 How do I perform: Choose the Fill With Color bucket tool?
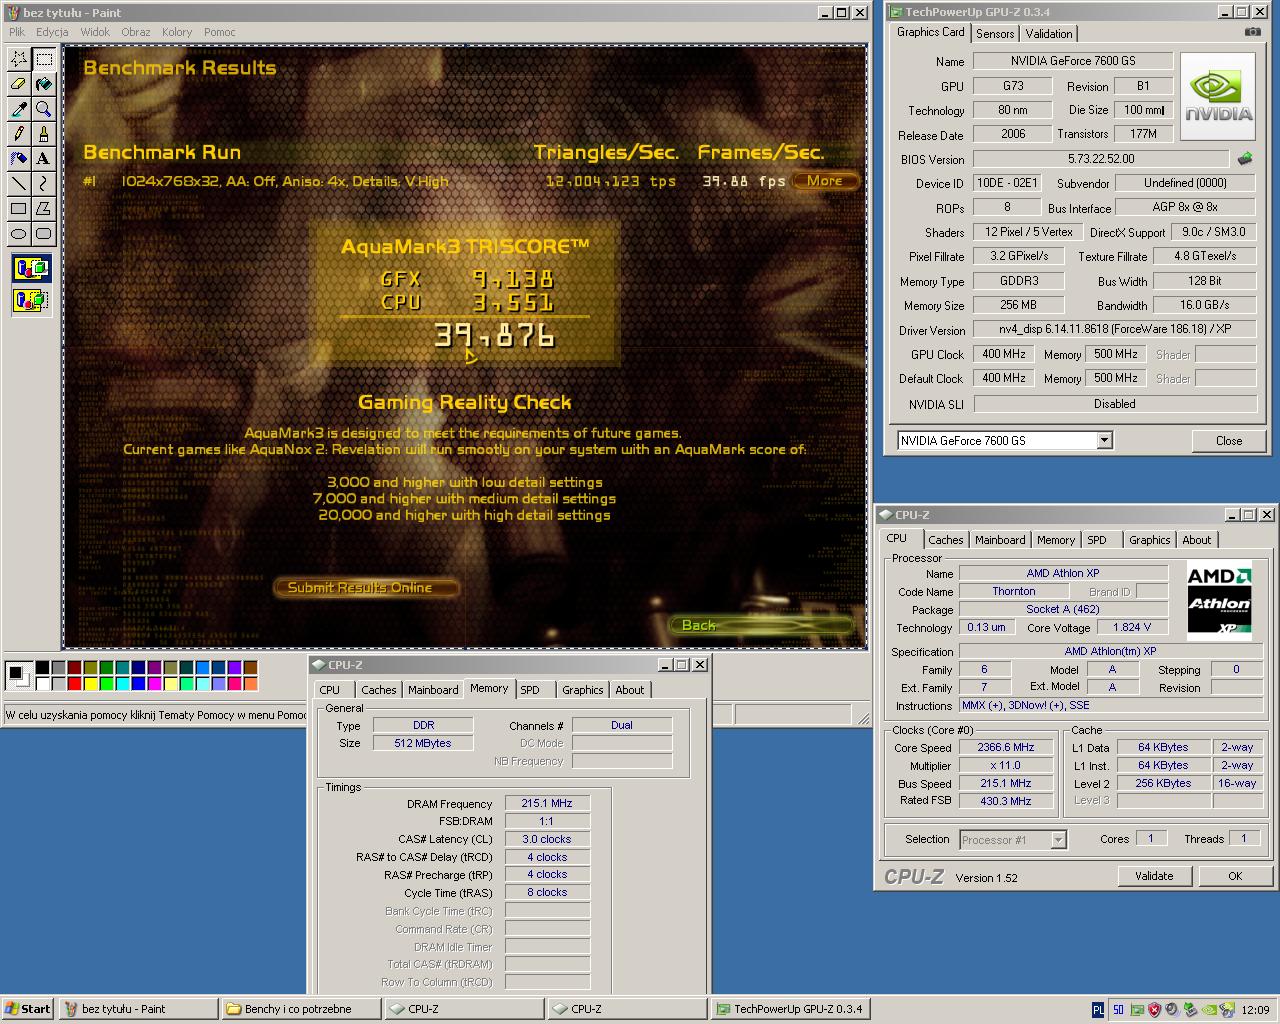coord(43,84)
